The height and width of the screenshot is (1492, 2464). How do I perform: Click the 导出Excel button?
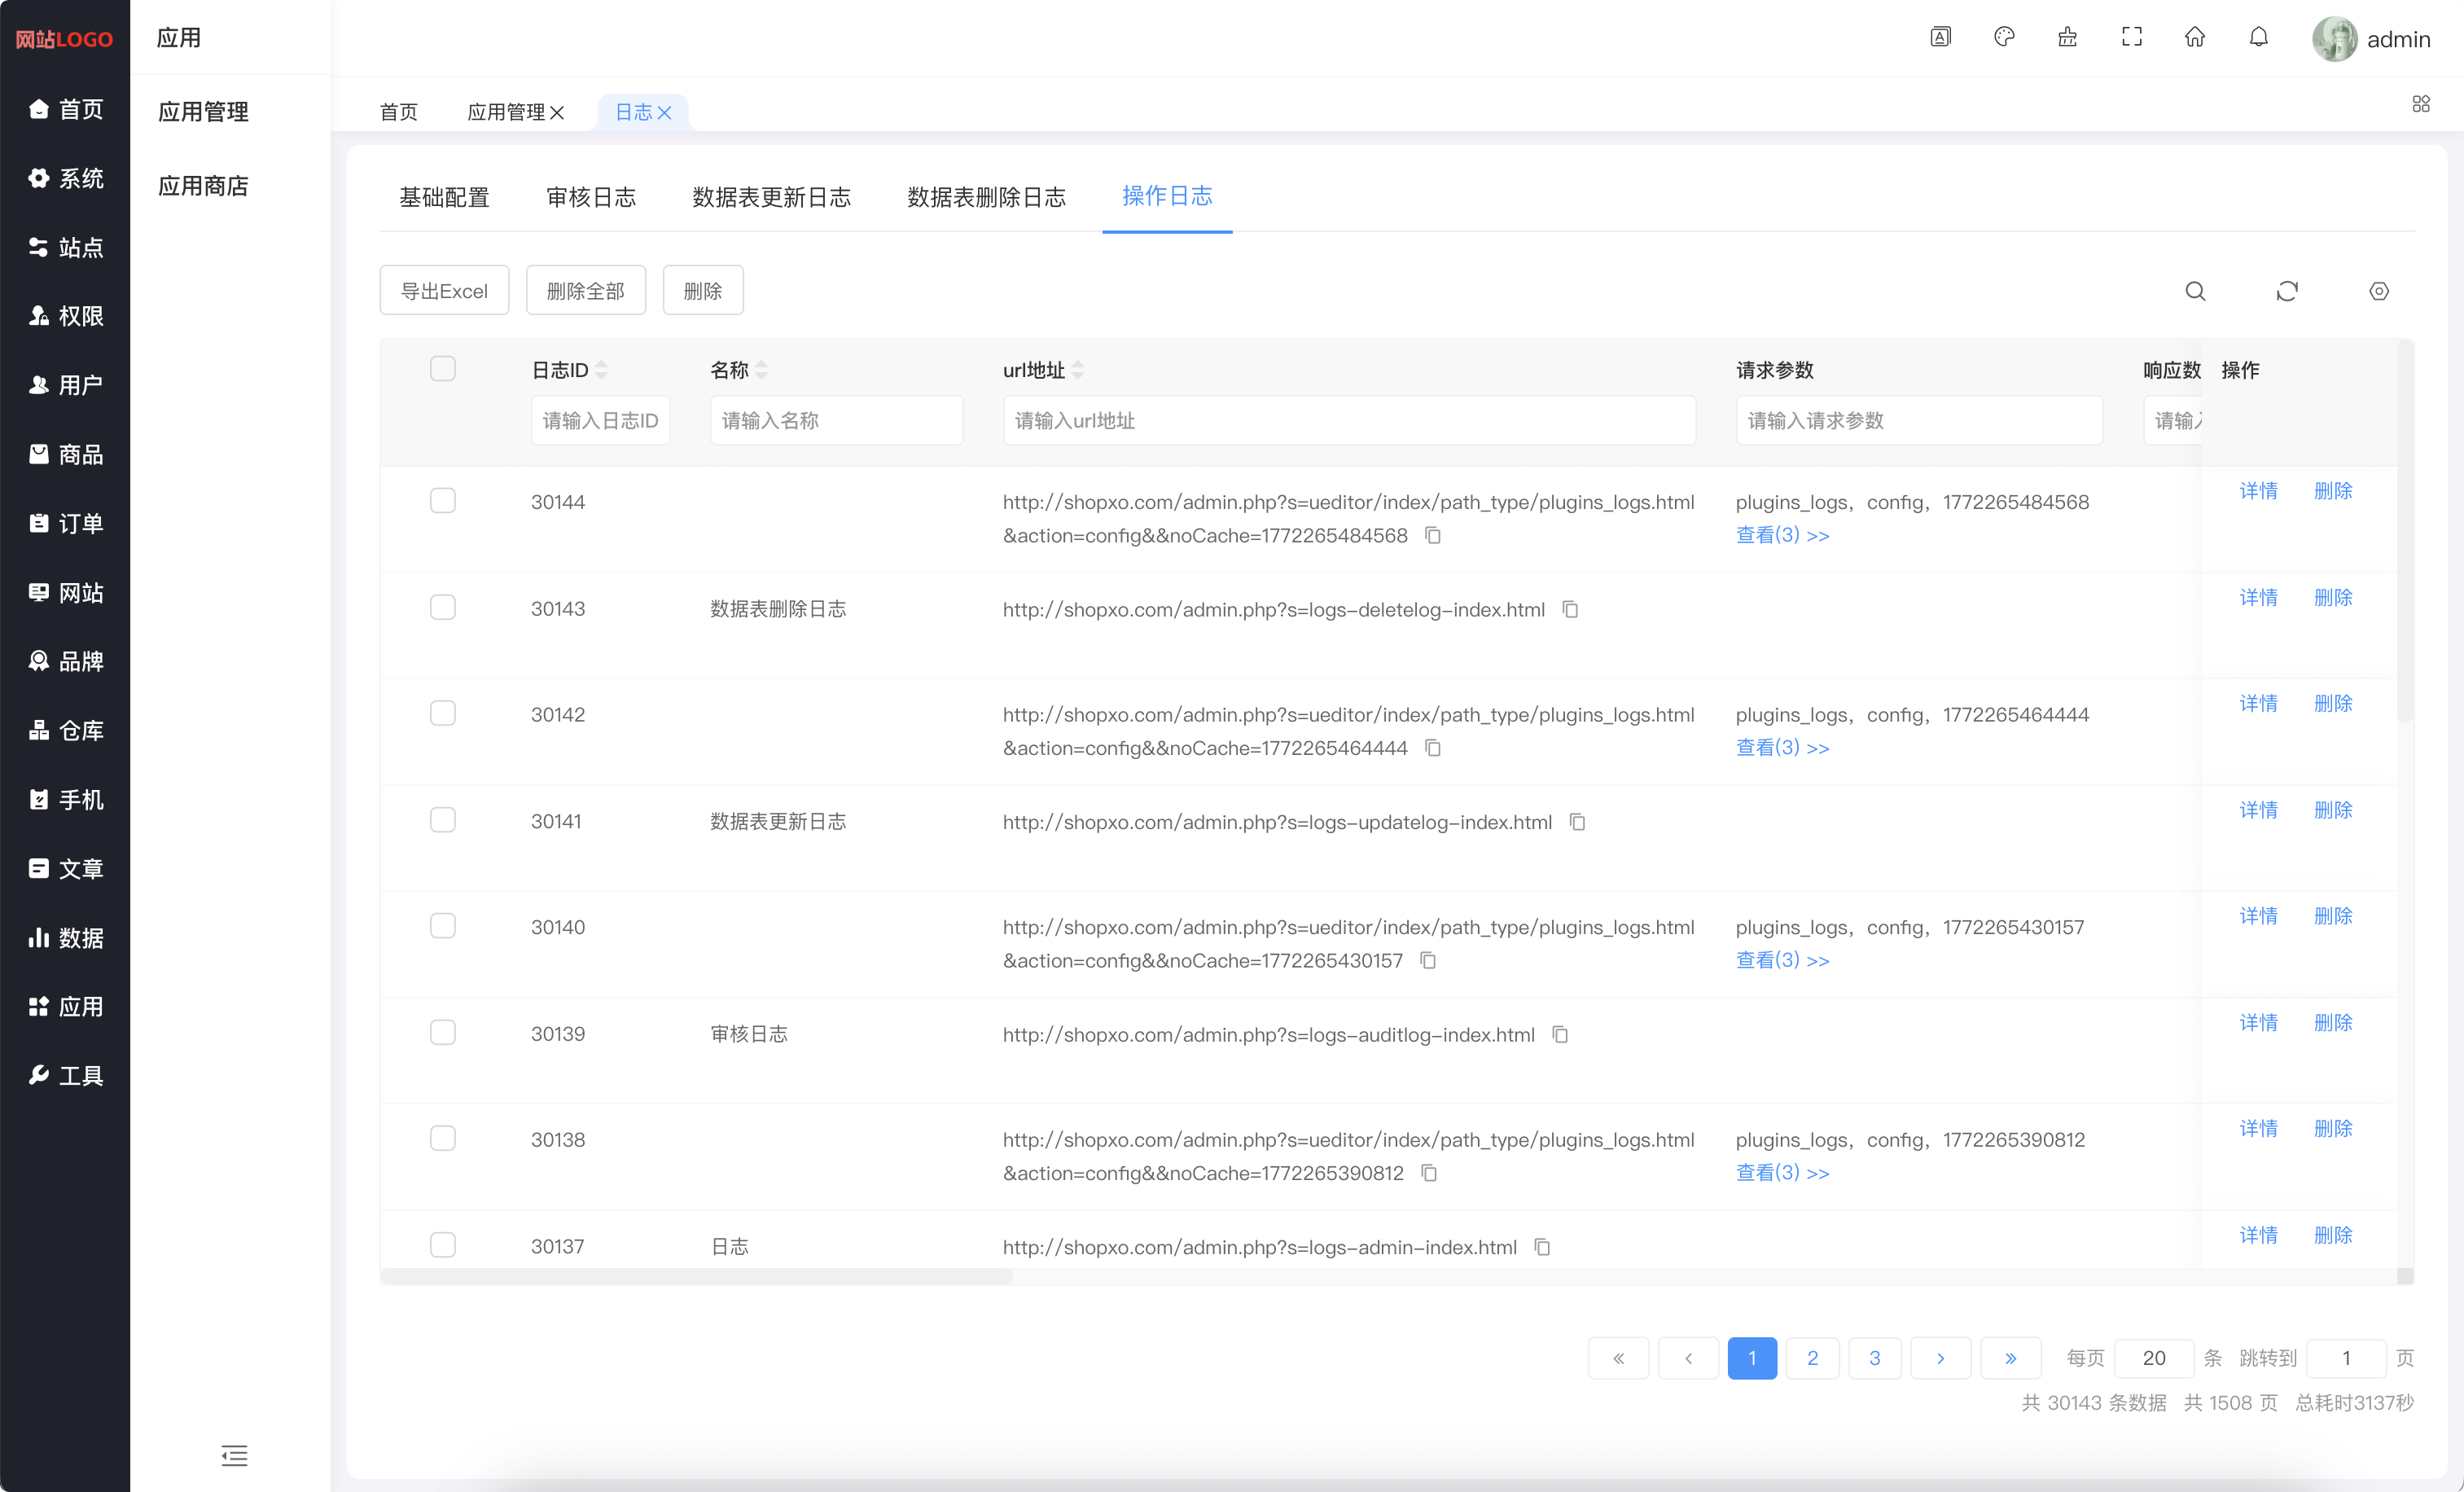point(444,291)
